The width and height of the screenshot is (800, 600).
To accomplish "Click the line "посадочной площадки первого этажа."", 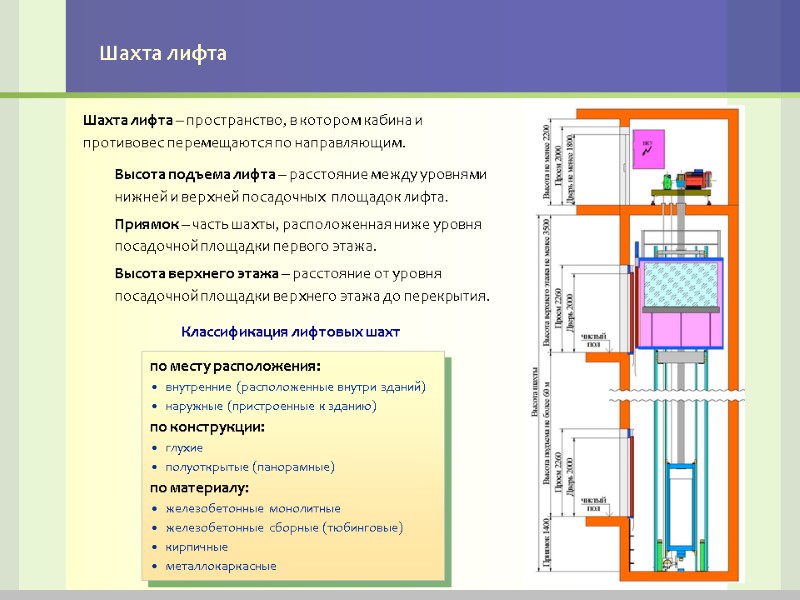I will 245,246.
